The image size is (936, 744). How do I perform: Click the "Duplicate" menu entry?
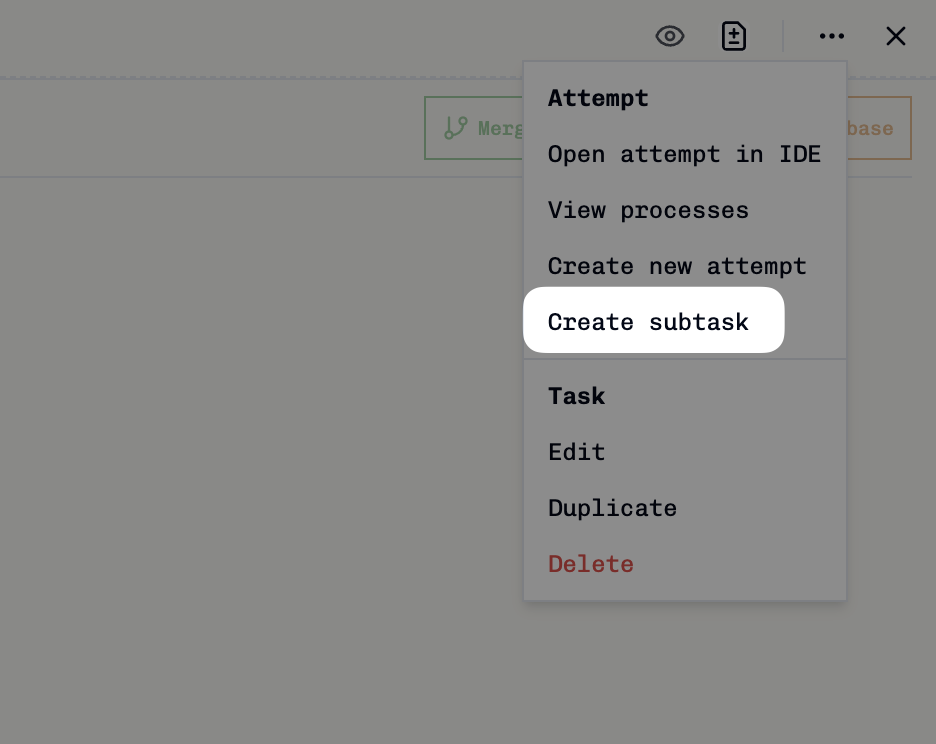pos(612,508)
